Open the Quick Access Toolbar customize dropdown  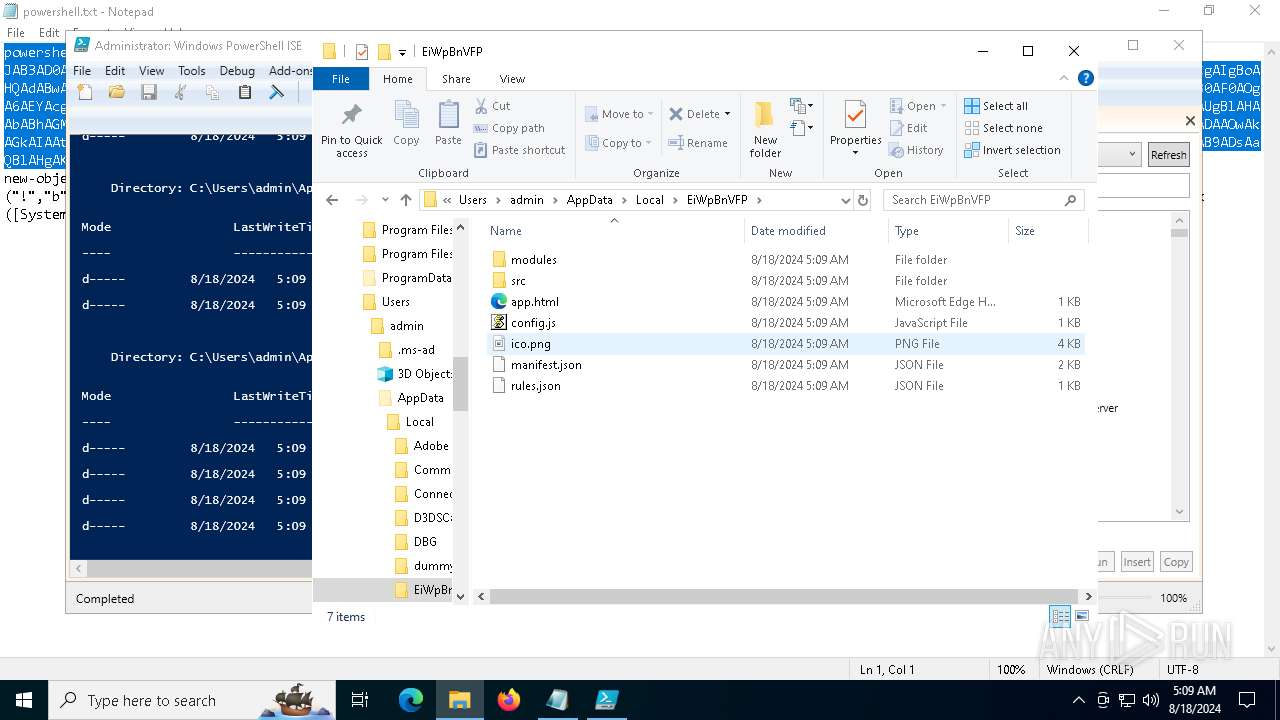pos(402,52)
